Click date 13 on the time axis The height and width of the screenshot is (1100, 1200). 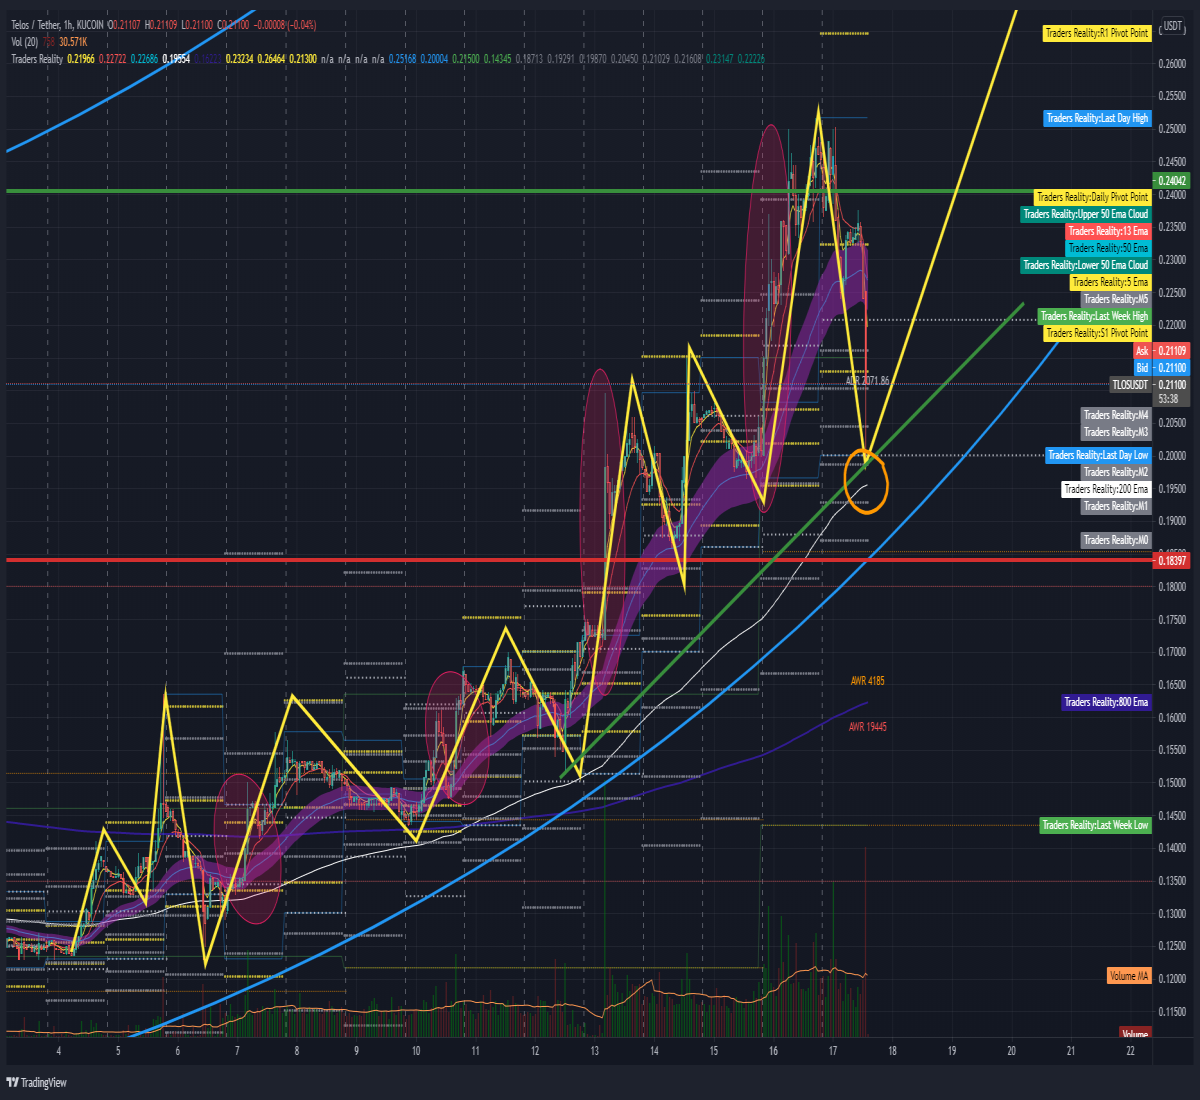click(594, 1051)
